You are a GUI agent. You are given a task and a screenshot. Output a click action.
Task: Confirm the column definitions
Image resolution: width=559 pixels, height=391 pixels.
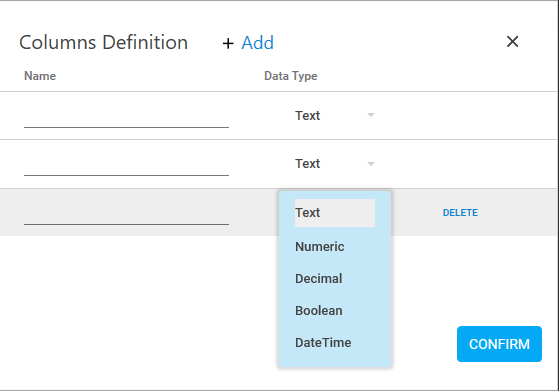coord(499,344)
